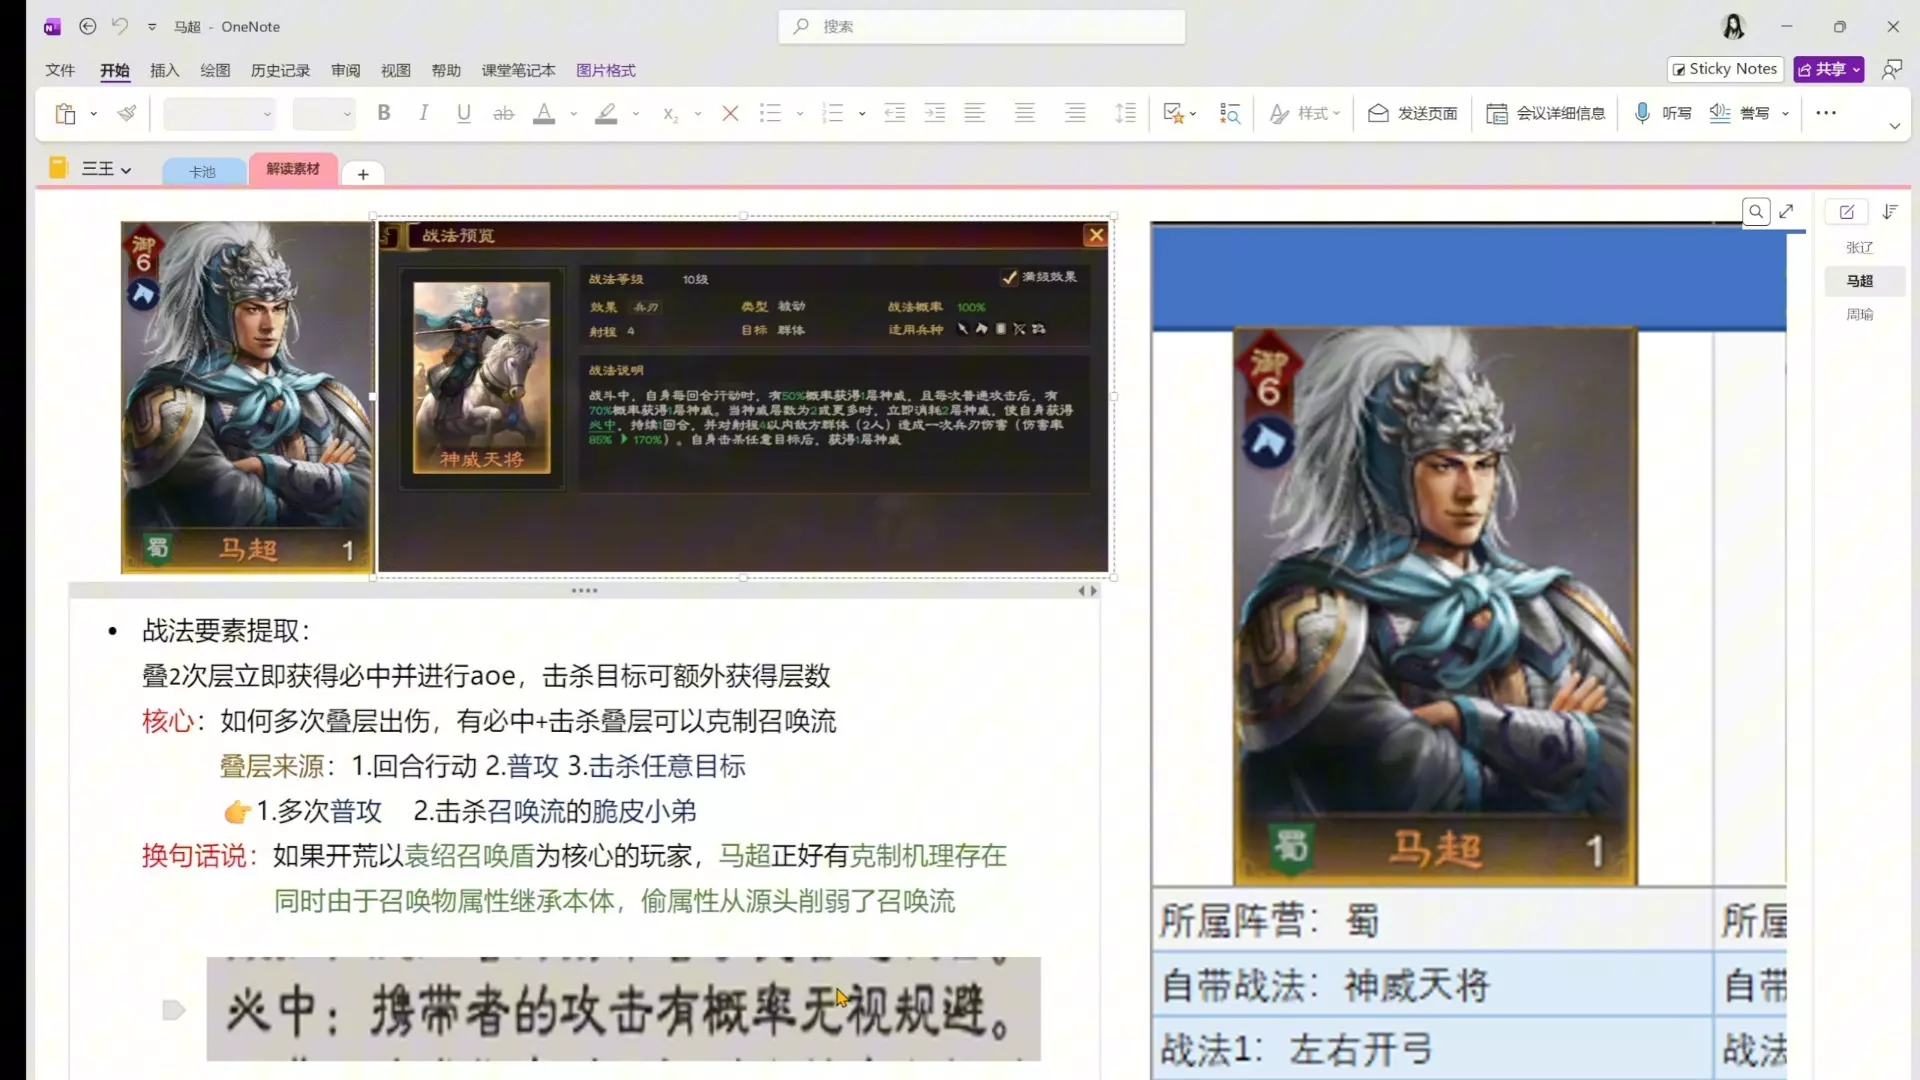The height and width of the screenshot is (1080, 1920).
Task: Open the 样式 styles dropdown
Action: coord(1305,114)
